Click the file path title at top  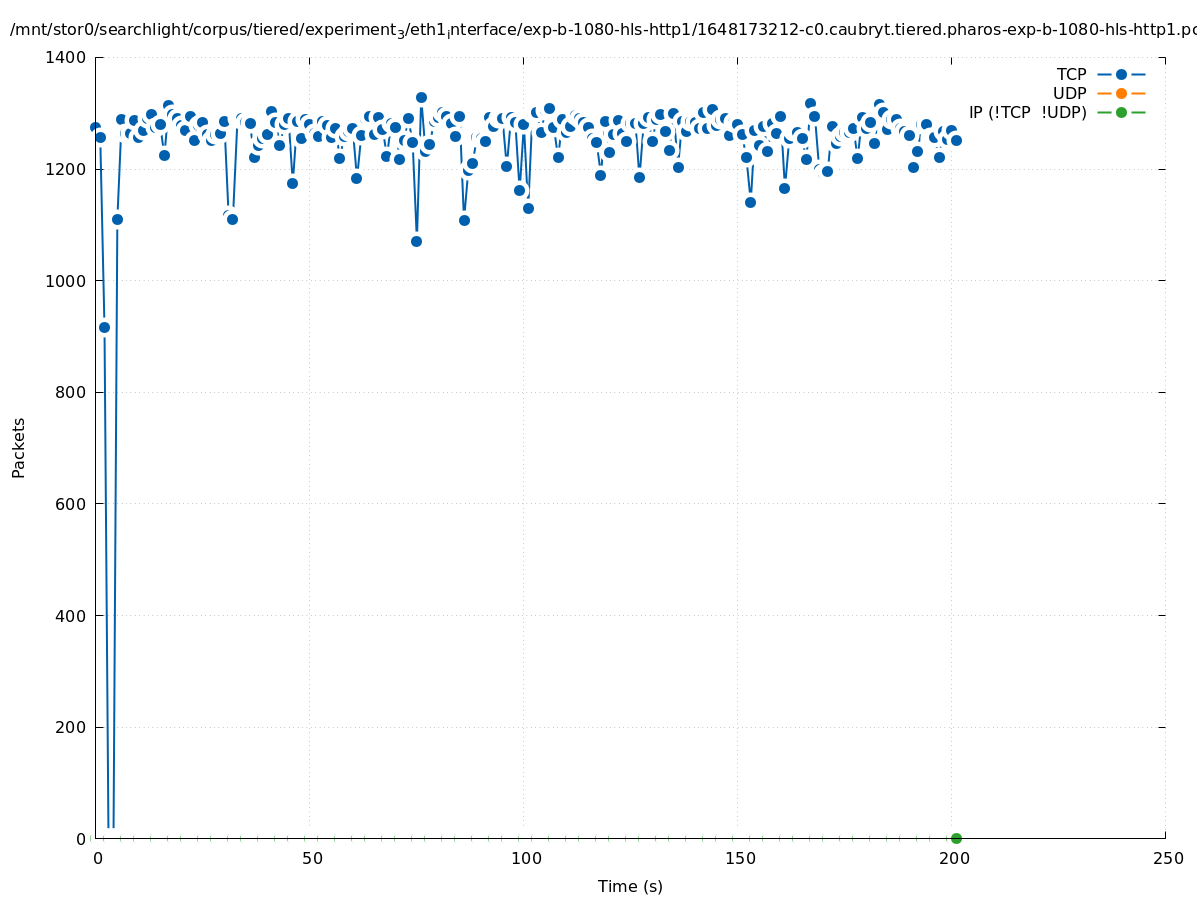[x=600, y=30]
